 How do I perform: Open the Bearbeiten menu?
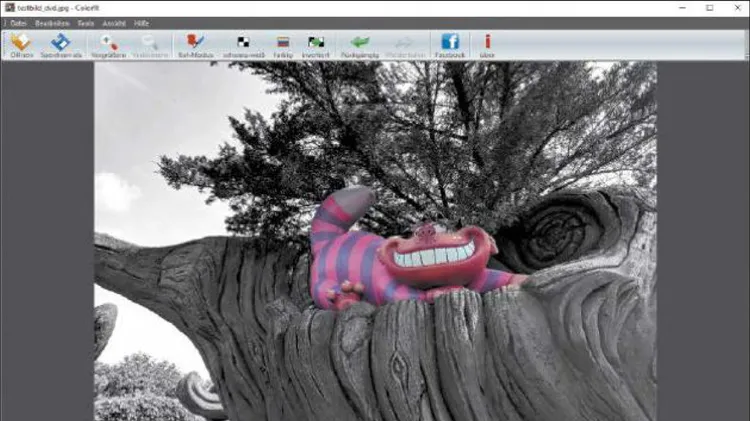click(52, 23)
